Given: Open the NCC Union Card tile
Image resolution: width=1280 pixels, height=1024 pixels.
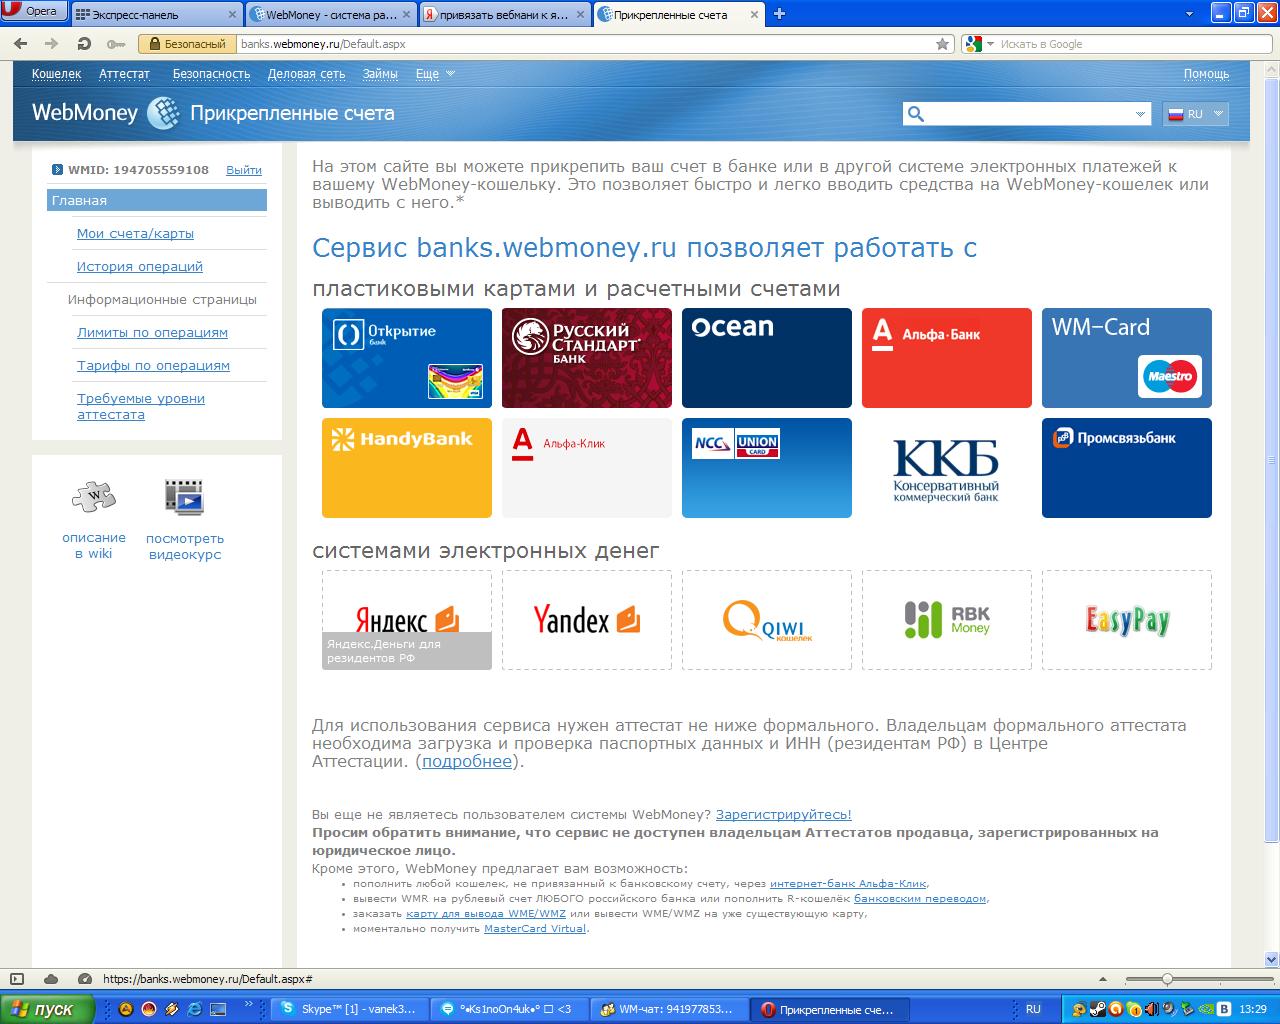Looking at the screenshot, I should [767, 468].
